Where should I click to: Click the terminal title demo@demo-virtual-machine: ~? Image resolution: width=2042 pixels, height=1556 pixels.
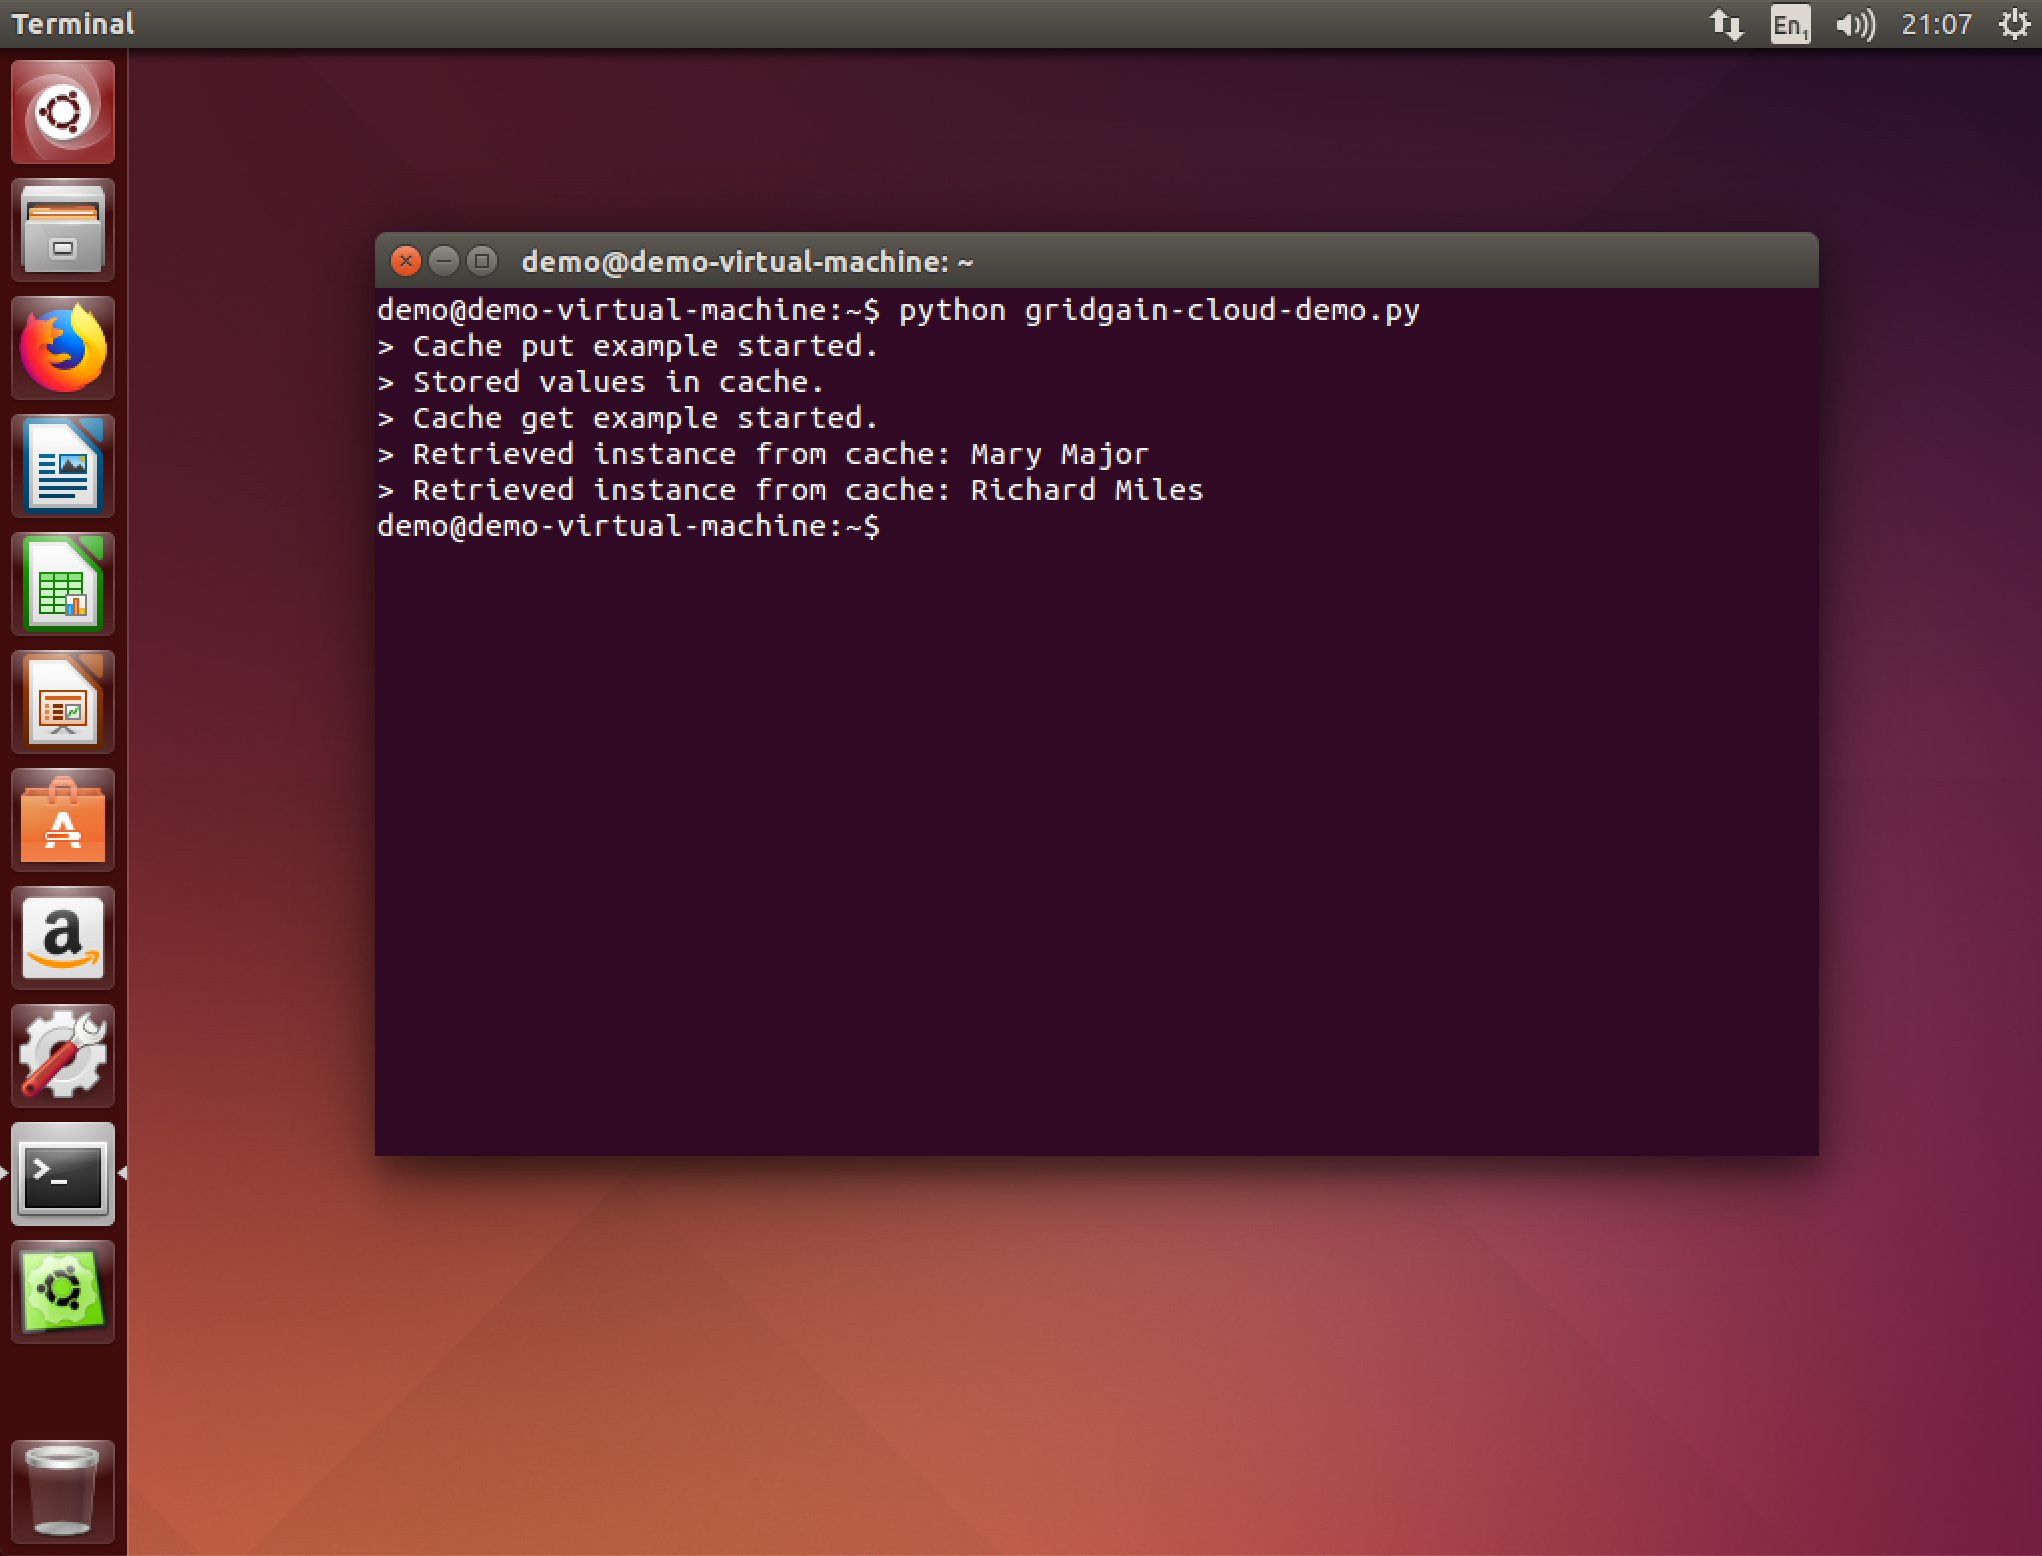[x=747, y=262]
